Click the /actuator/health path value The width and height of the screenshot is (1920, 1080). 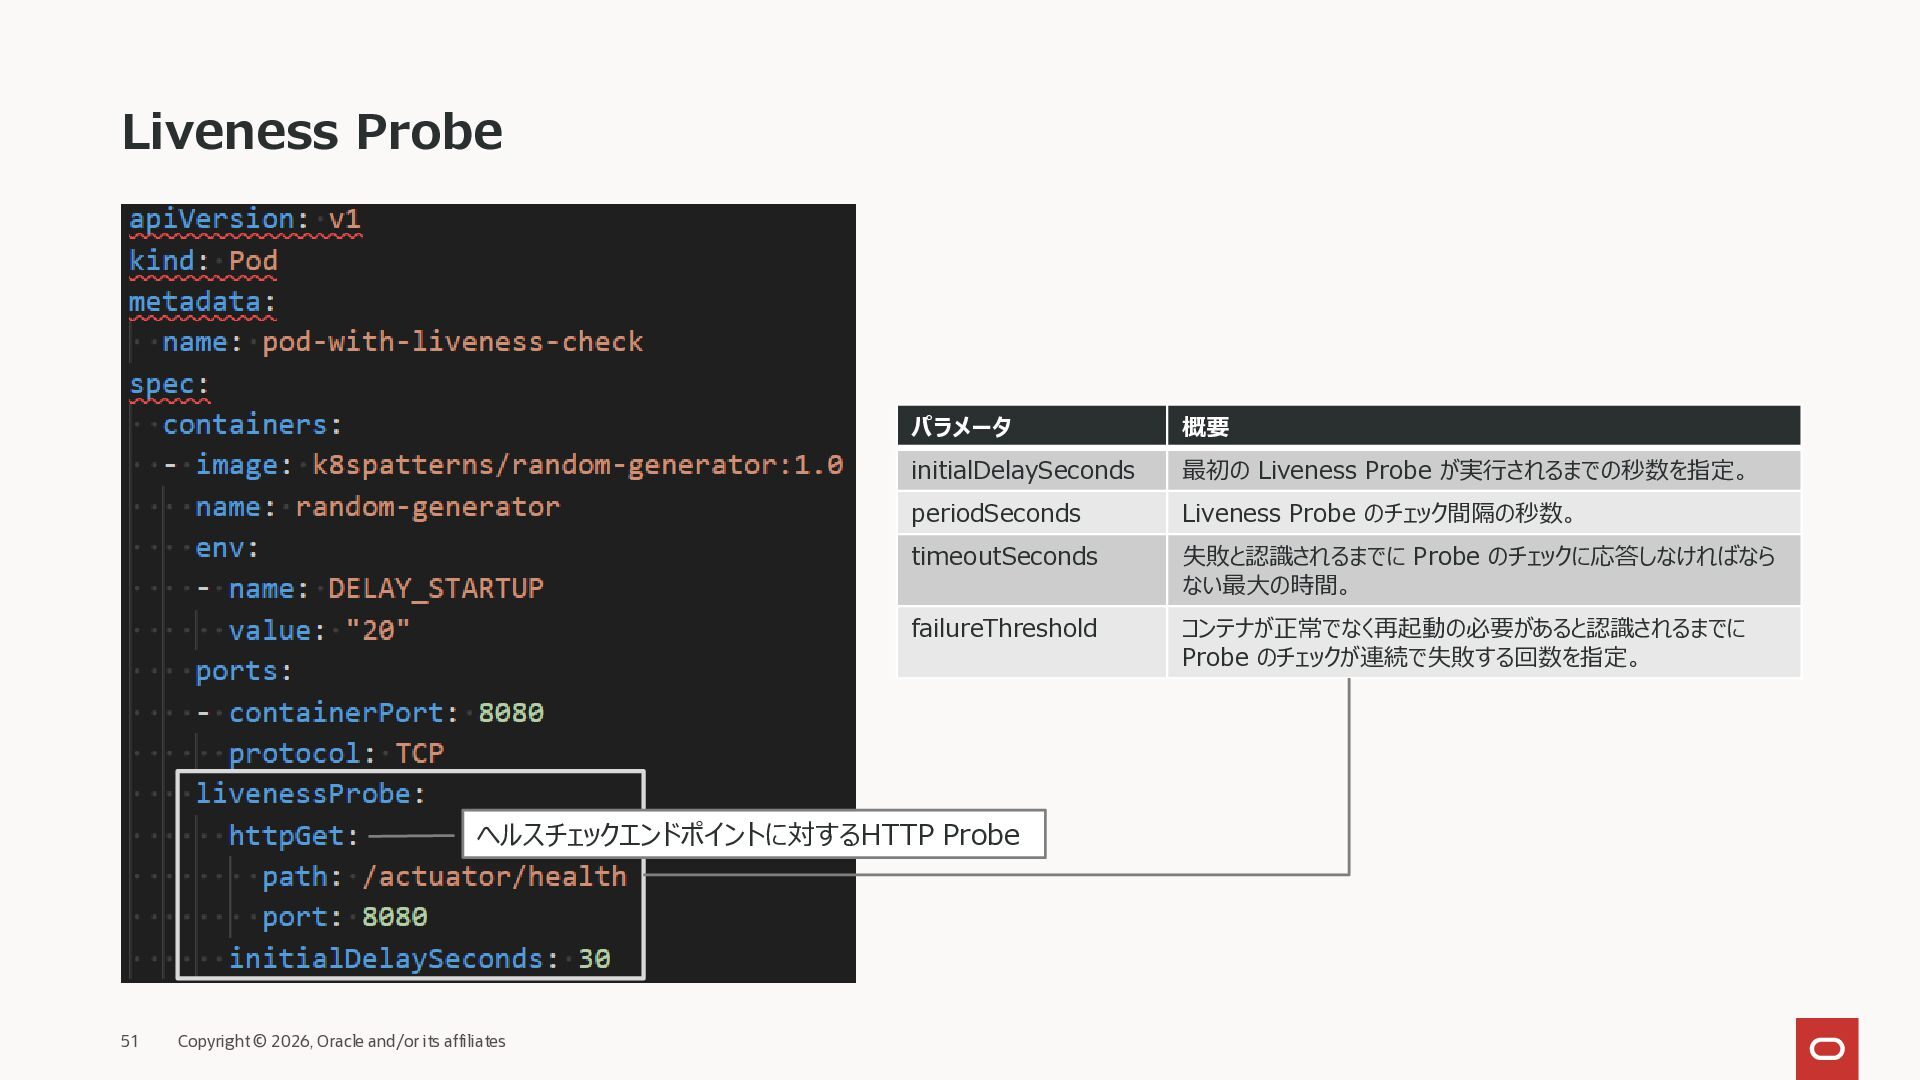pos(494,877)
